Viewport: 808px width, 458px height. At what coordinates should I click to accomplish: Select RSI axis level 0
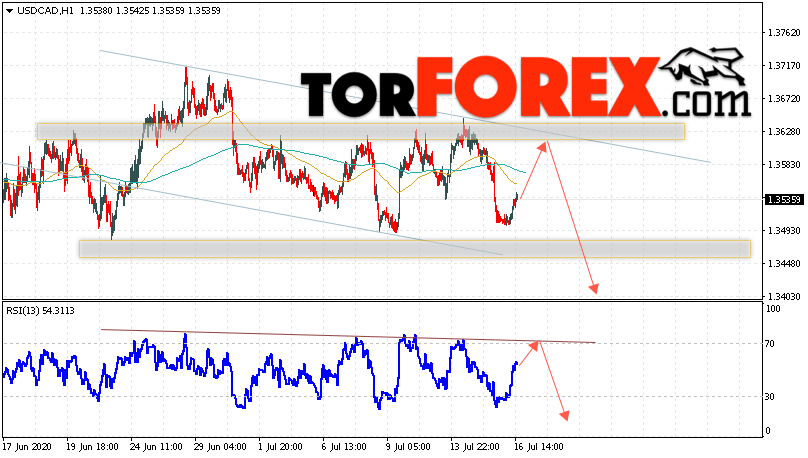(768, 431)
